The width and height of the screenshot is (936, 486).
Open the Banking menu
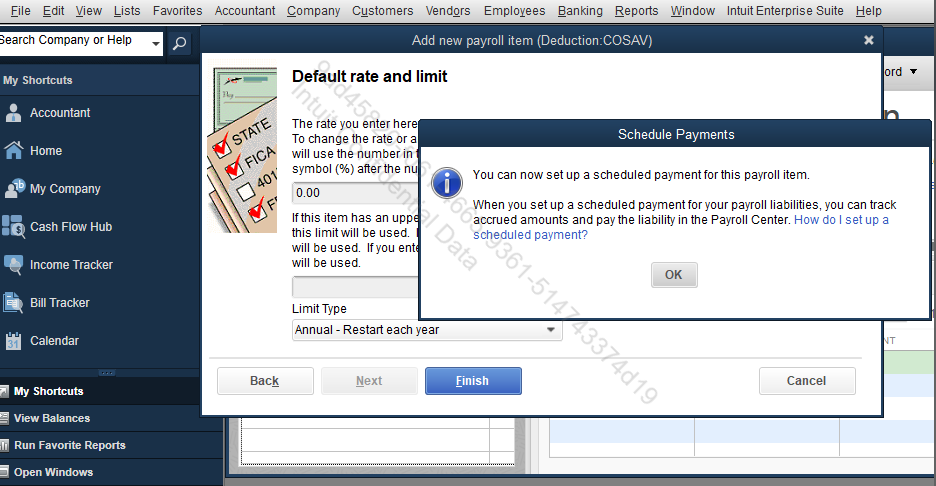(579, 11)
